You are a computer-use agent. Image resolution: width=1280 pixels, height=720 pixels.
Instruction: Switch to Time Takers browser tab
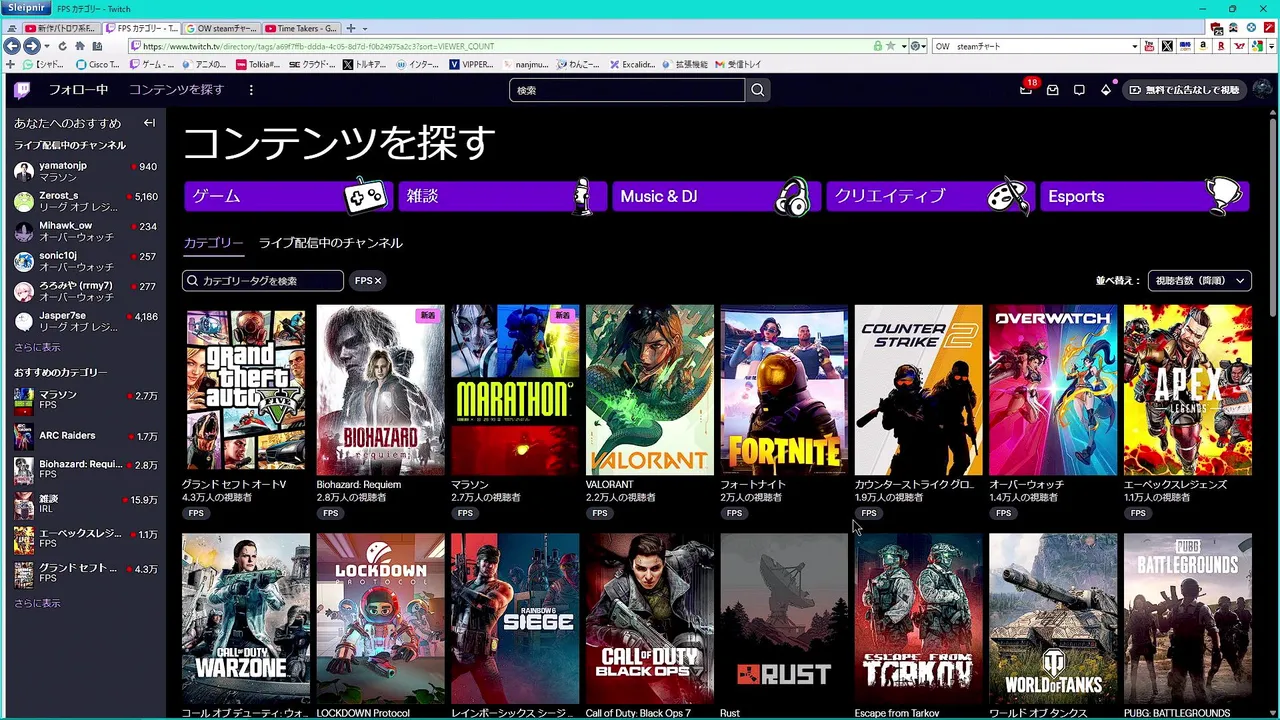tap(301, 28)
